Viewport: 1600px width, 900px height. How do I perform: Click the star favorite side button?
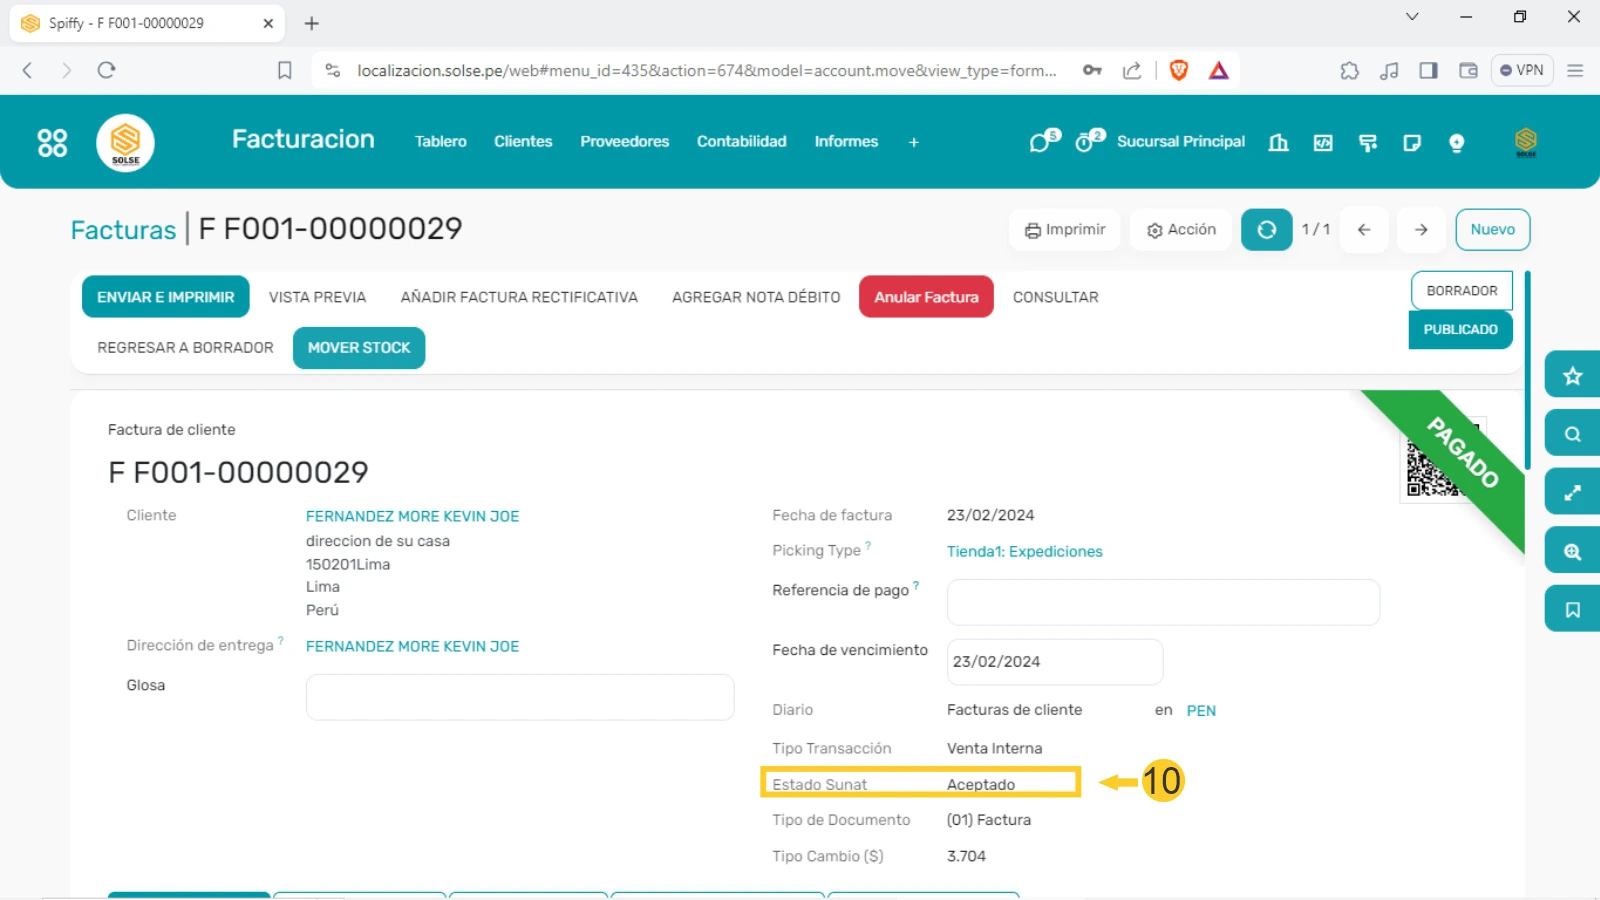[x=1572, y=376]
